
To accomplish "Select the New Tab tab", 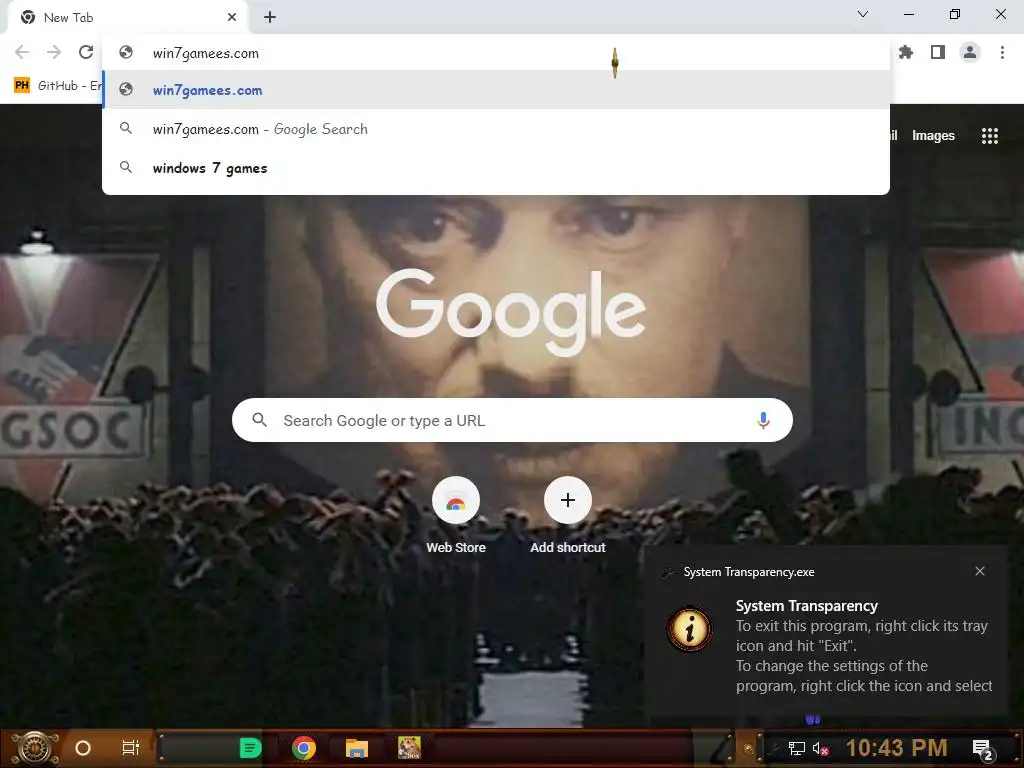I will pos(127,18).
